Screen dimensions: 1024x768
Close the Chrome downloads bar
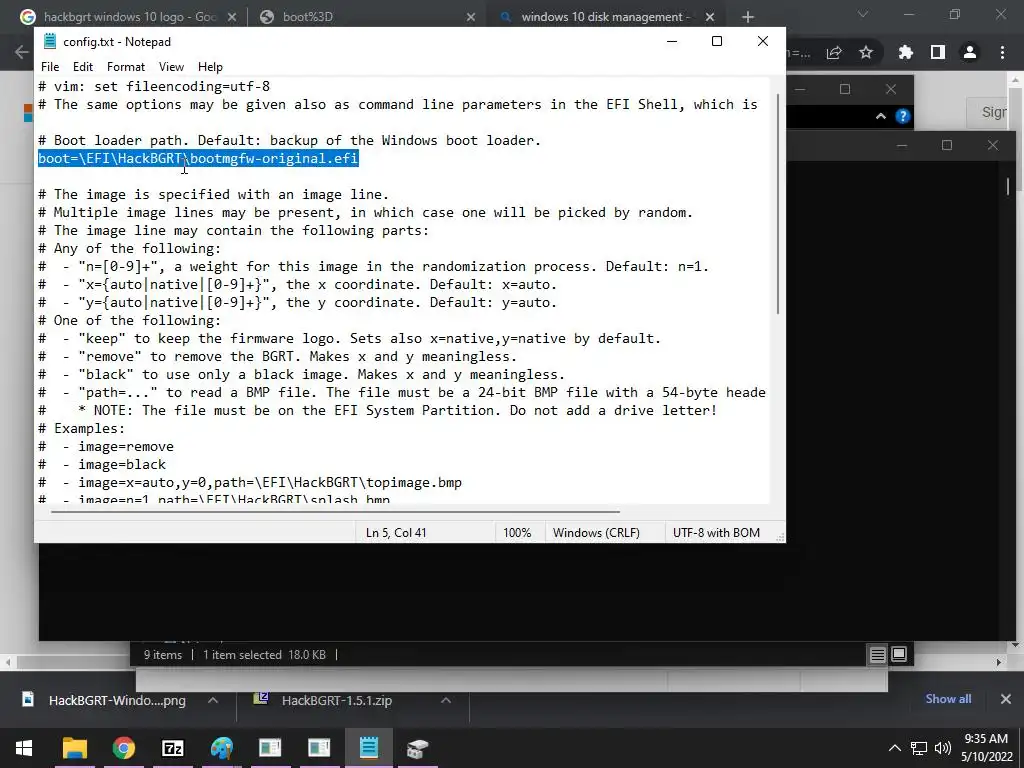(x=1006, y=699)
